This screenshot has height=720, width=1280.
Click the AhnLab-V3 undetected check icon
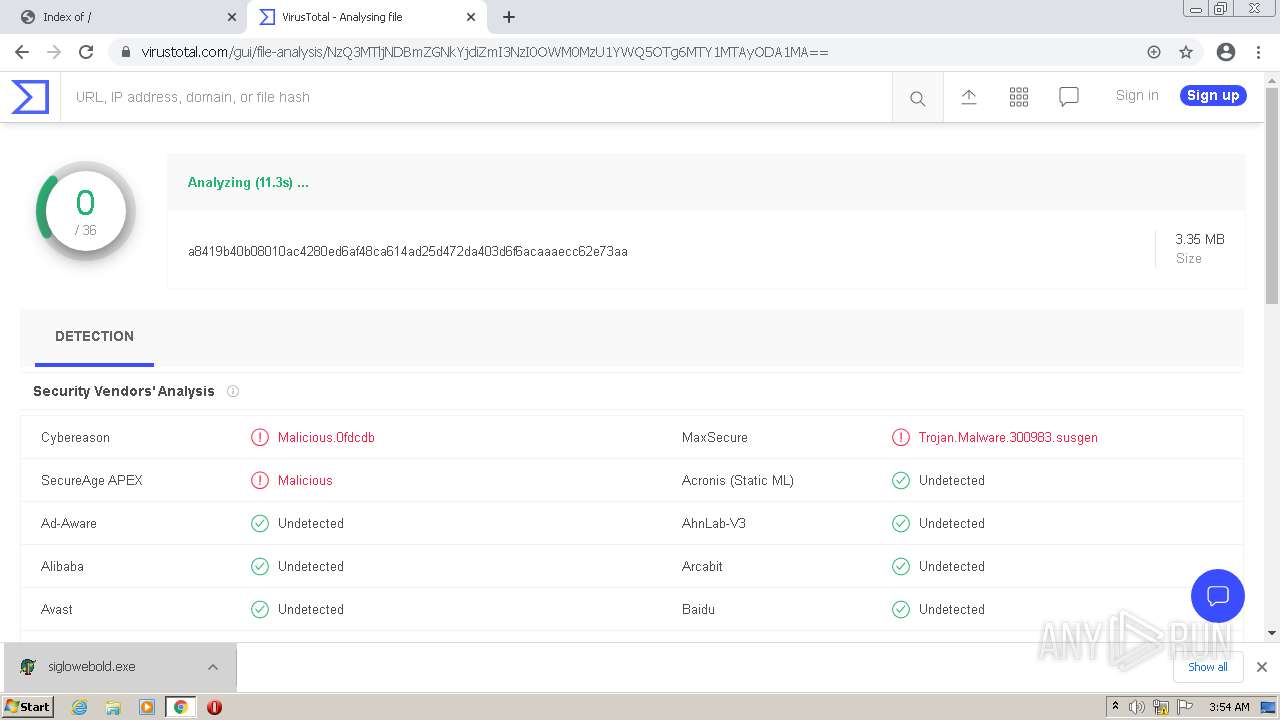click(x=901, y=523)
